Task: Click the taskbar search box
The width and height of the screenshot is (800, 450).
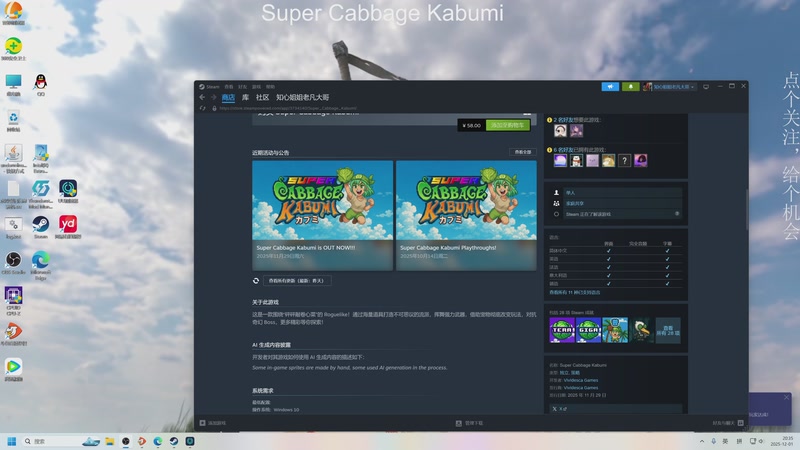Action: tap(60, 441)
